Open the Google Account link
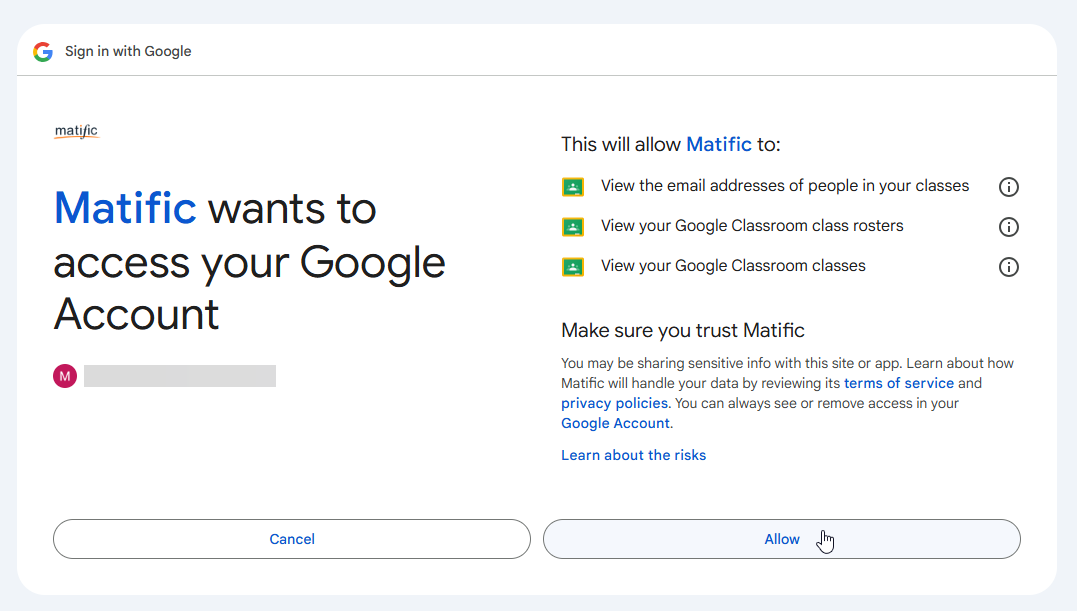 click(615, 423)
